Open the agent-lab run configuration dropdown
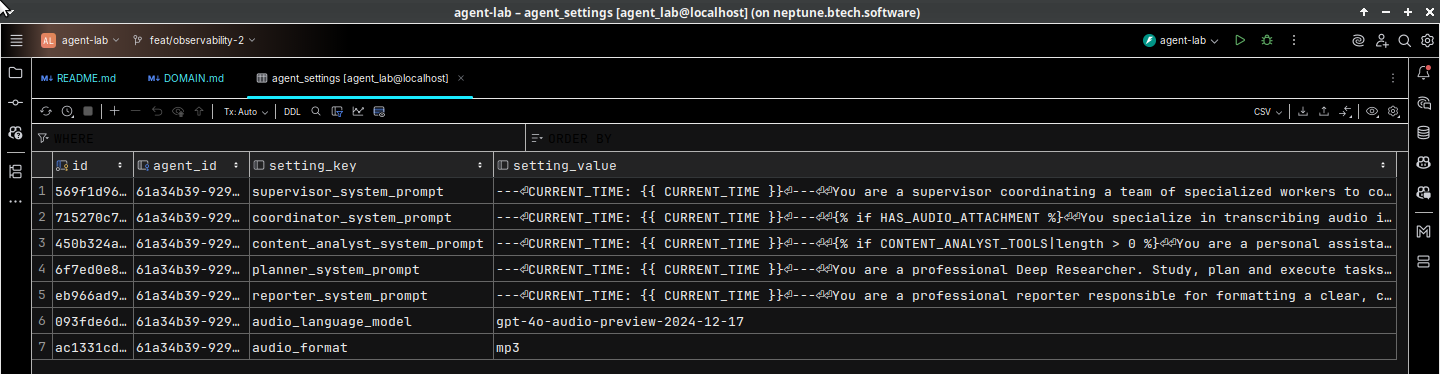Screen dimensions: 1440x374 tap(1181, 41)
